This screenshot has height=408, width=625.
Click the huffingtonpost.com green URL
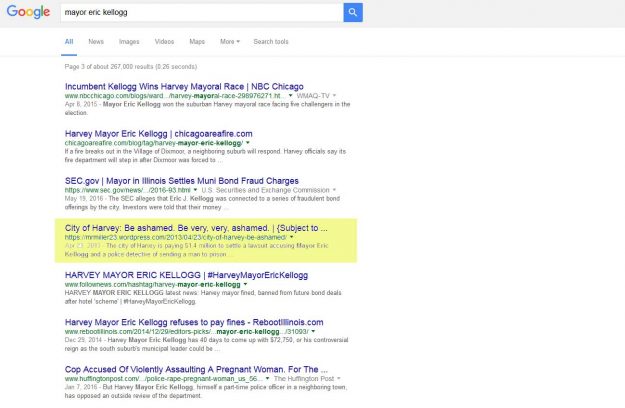(x=164, y=379)
